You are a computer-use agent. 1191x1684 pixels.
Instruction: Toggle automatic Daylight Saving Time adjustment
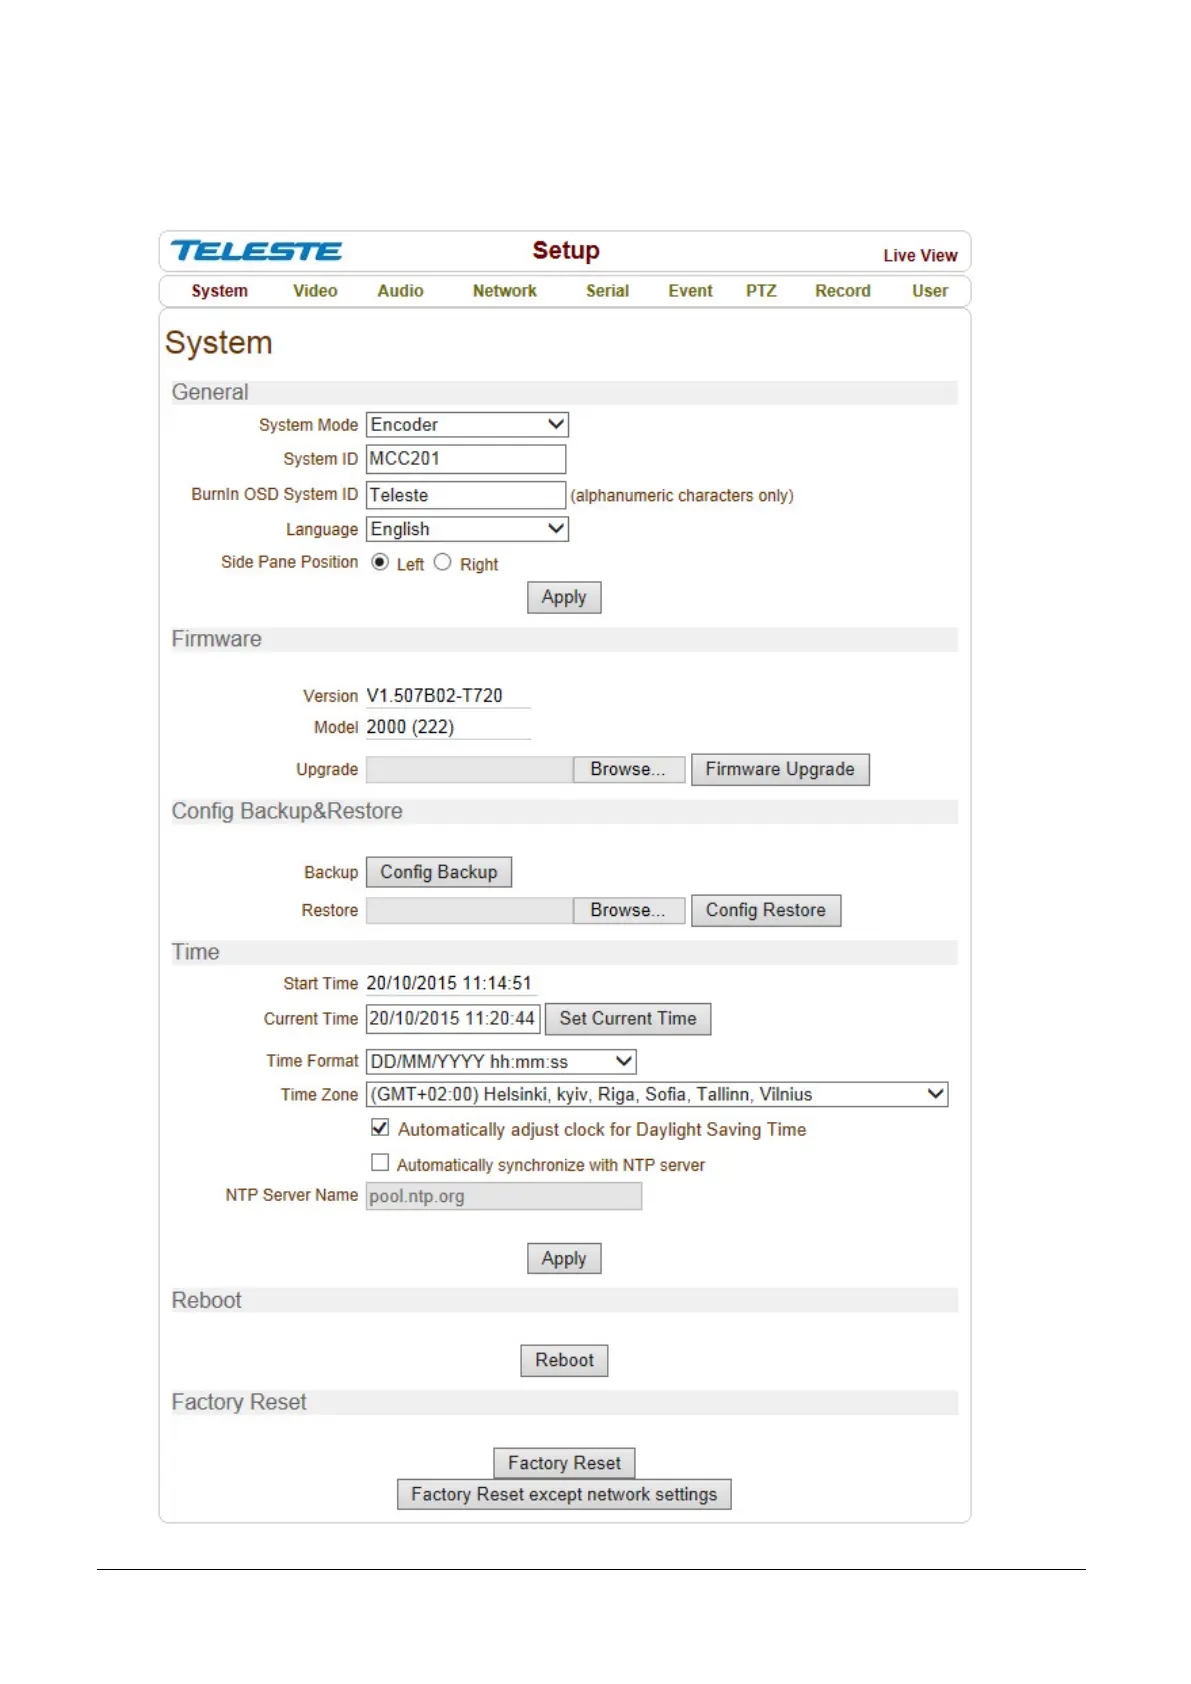pos(380,1128)
